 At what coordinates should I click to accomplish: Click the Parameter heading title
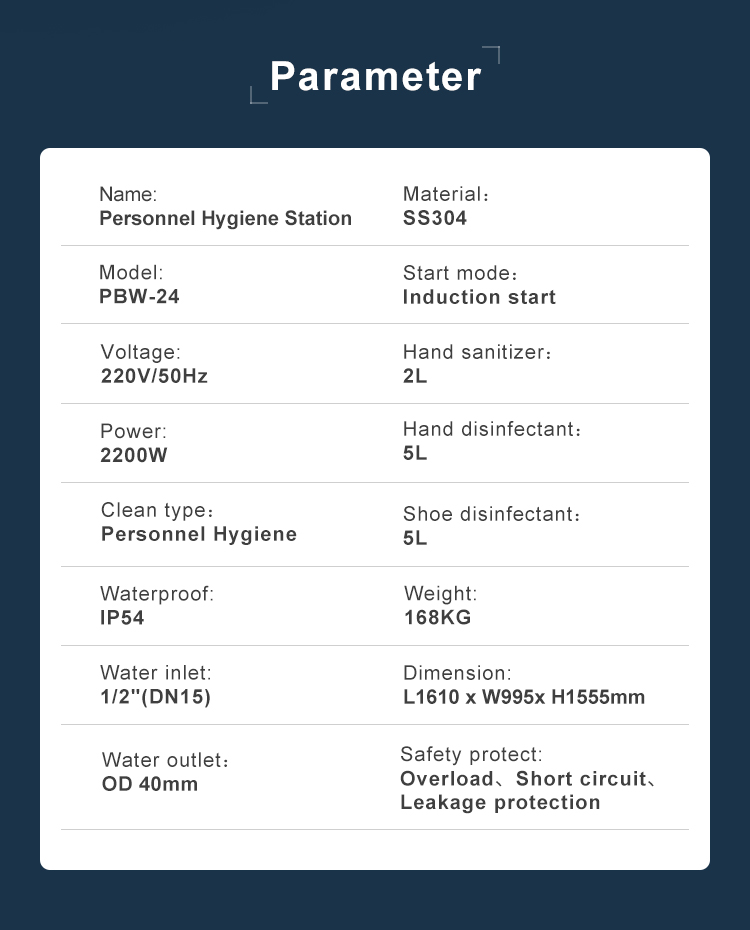point(375,77)
